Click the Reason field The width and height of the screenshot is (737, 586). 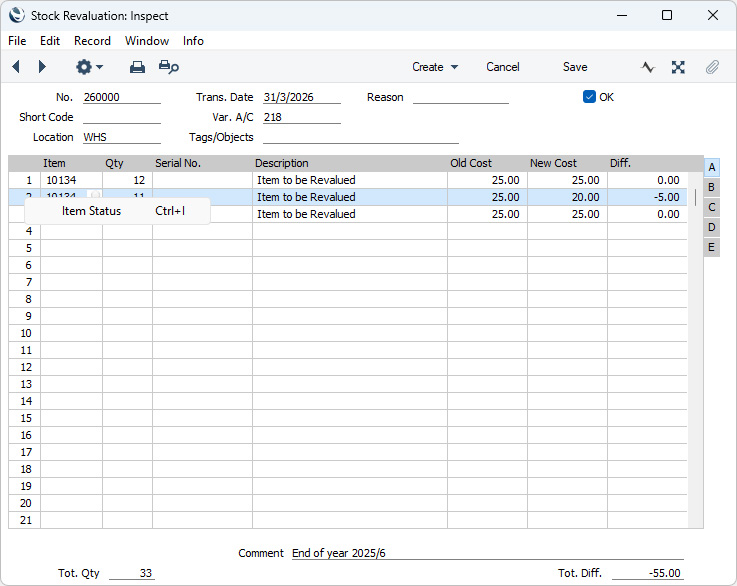point(461,97)
